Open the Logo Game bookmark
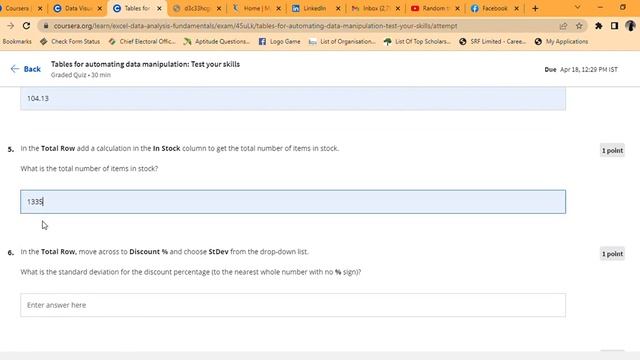Image resolution: width=640 pixels, height=360 pixels. tap(280, 42)
